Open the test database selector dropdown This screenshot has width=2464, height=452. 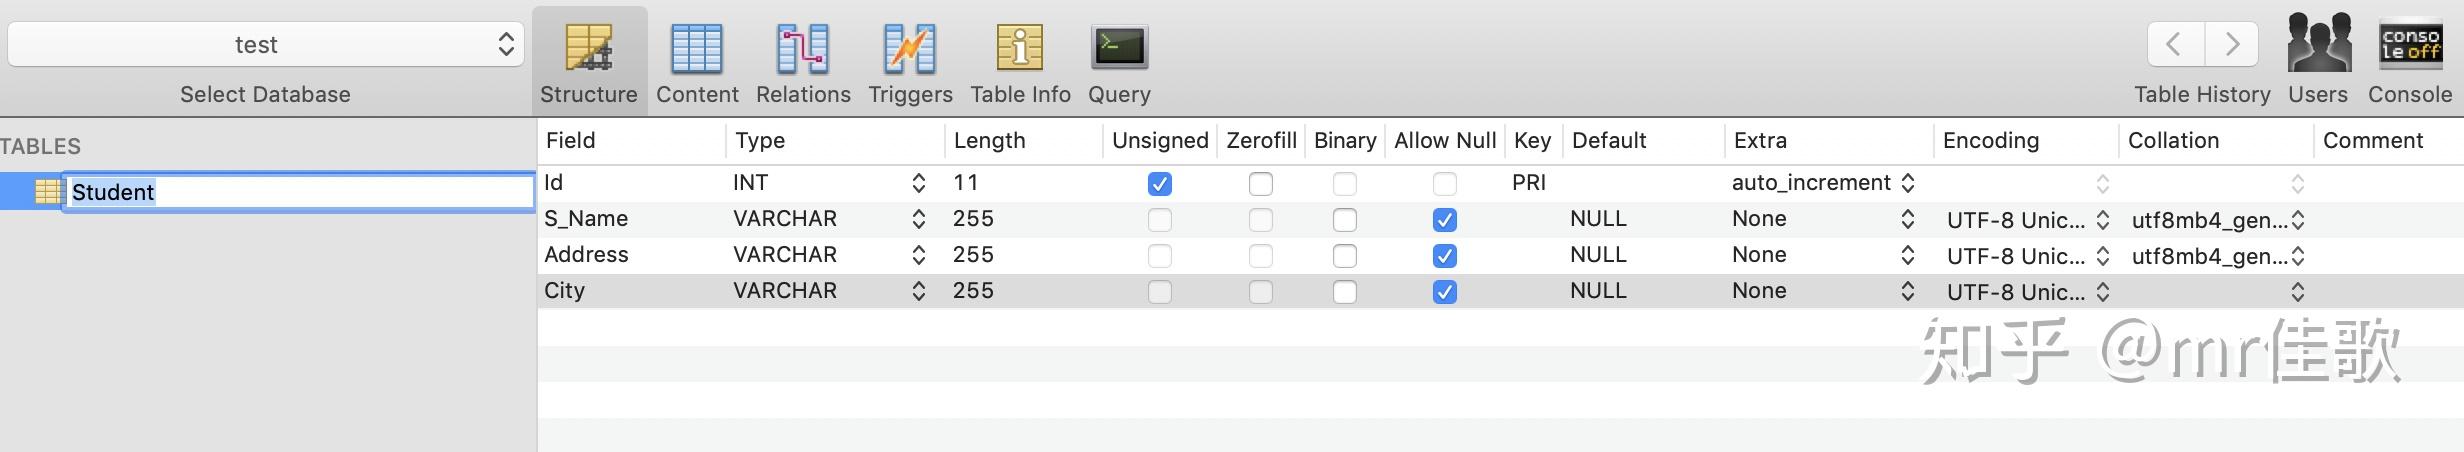(266, 44)
